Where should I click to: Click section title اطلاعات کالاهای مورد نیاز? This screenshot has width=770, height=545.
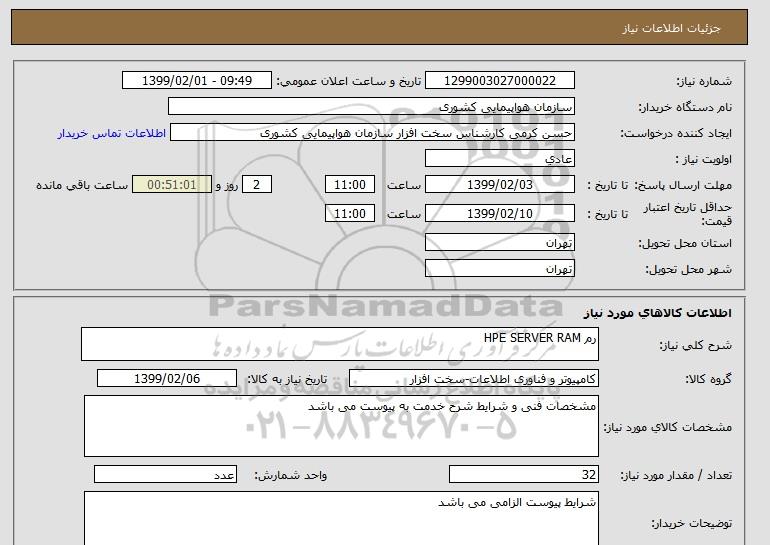(x=657, y=313)
